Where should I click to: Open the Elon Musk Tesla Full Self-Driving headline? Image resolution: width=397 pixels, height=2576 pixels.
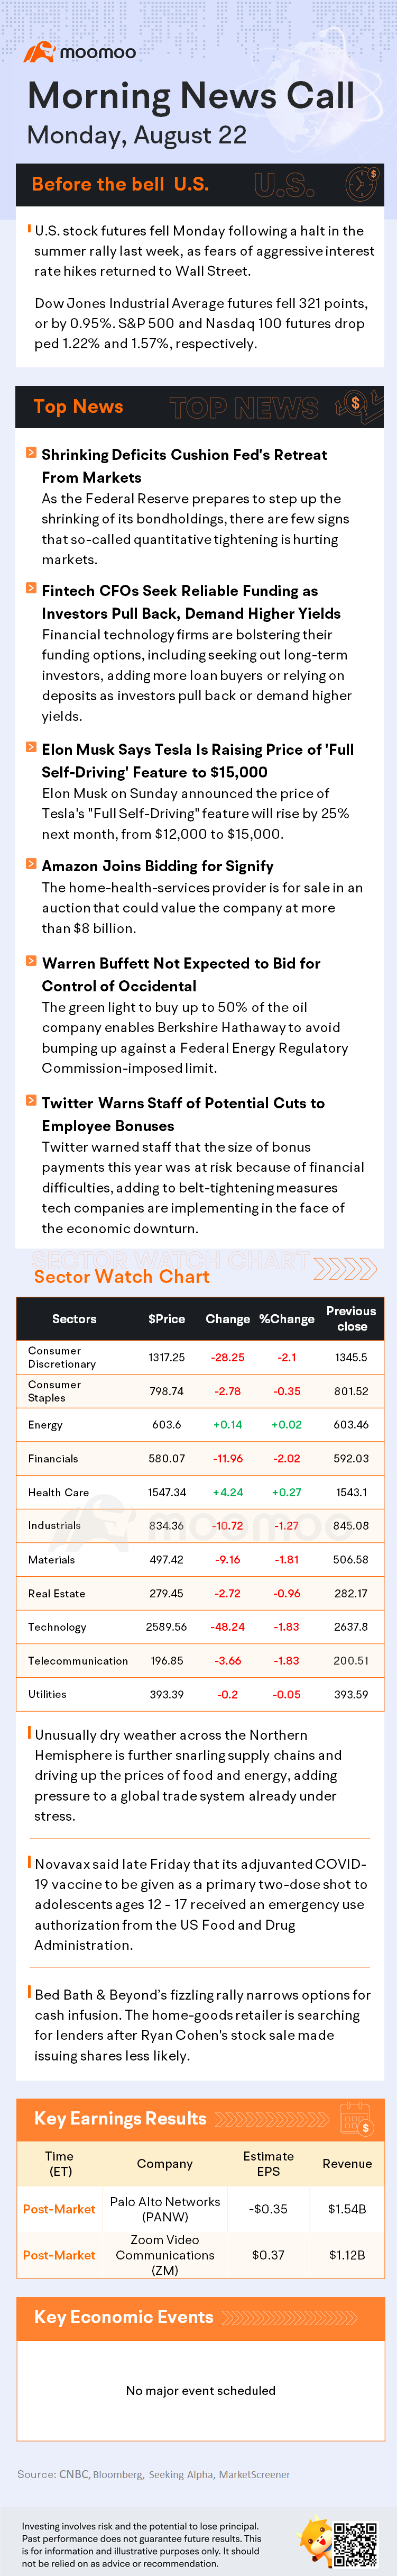[198, 760]
